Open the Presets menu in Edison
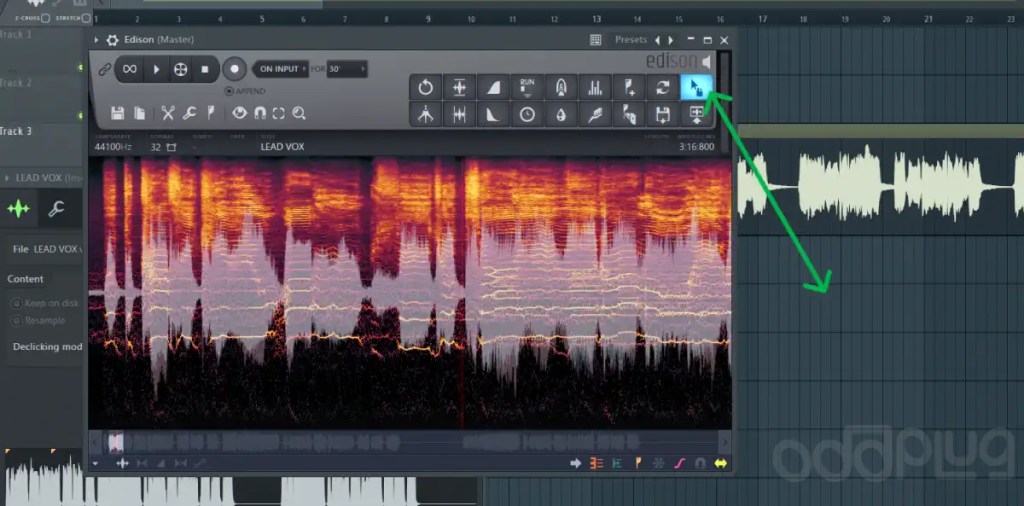Screen dimensions: 1024x506 (x=631, y=40)
